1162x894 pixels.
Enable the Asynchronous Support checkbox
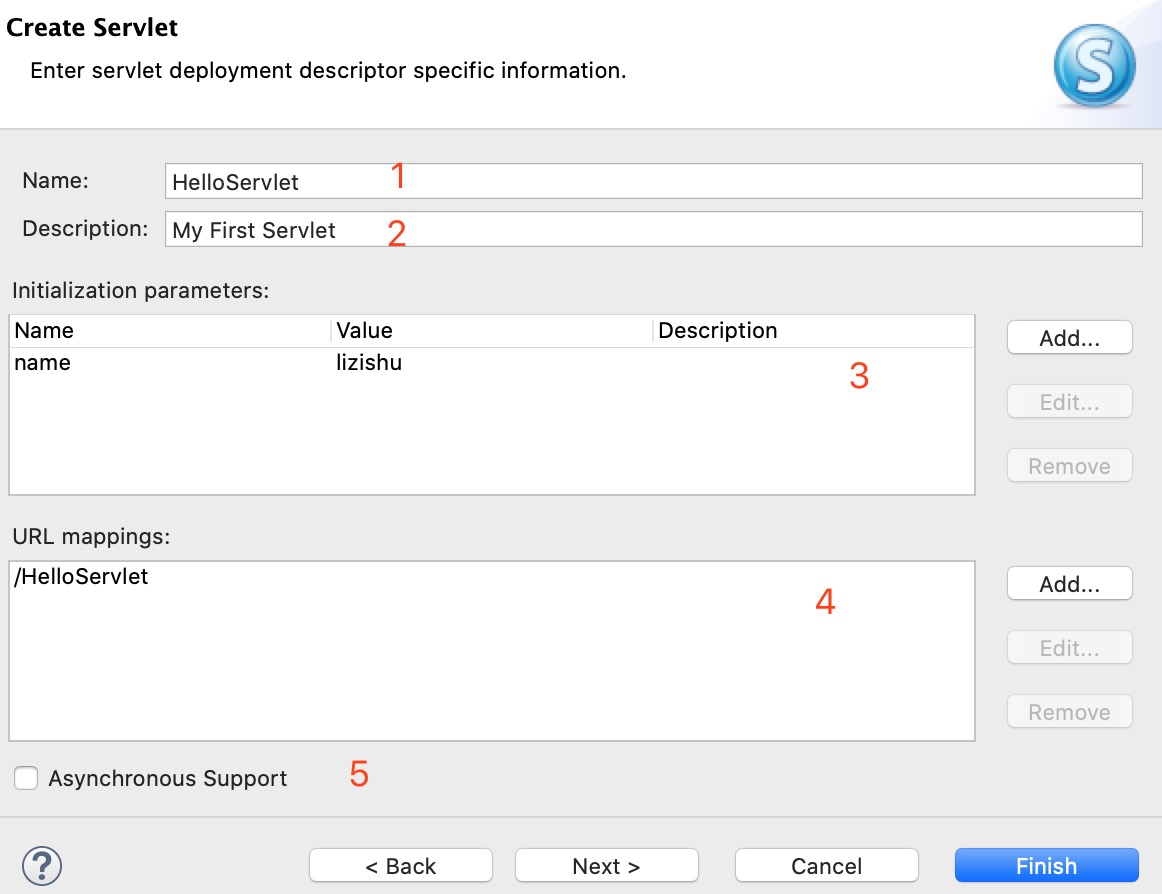coord(27,778)
